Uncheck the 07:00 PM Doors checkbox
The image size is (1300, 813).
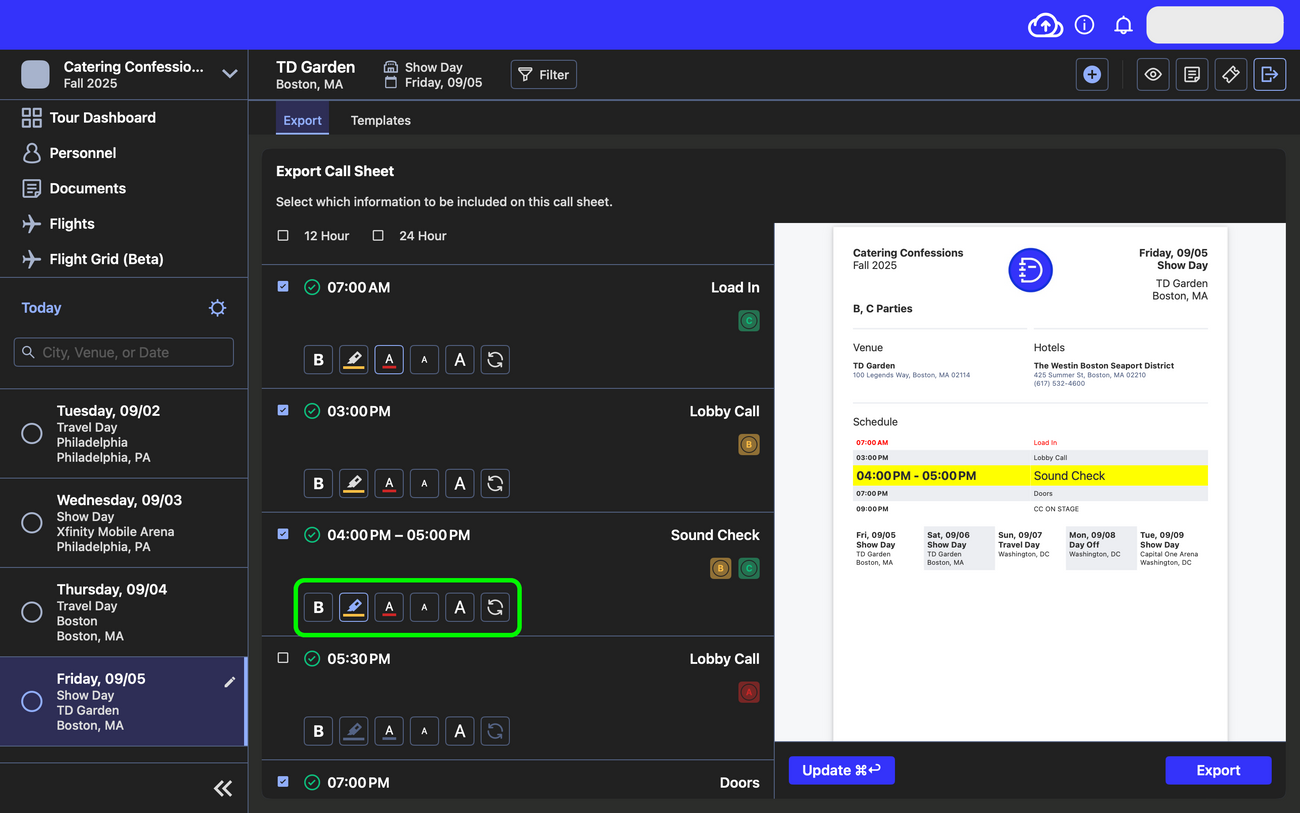coord(283,781)
